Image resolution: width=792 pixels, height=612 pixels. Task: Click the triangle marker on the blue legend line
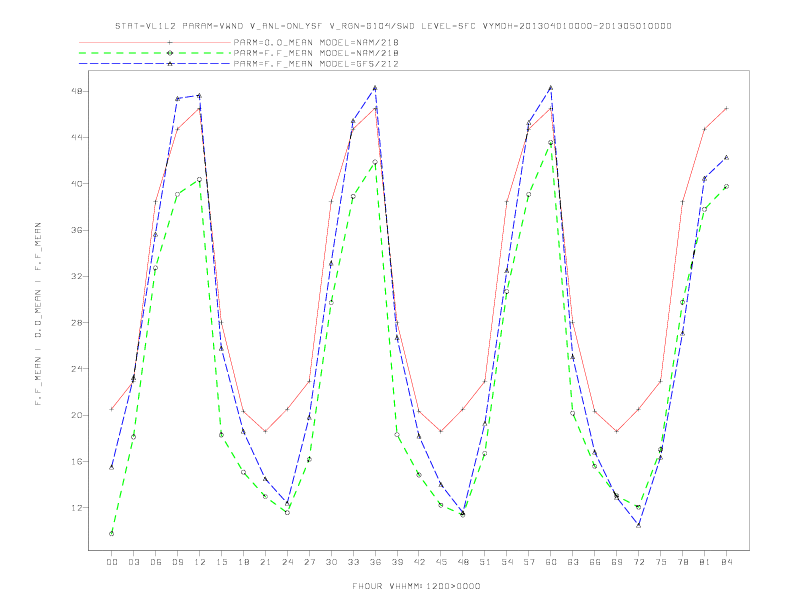170,64
